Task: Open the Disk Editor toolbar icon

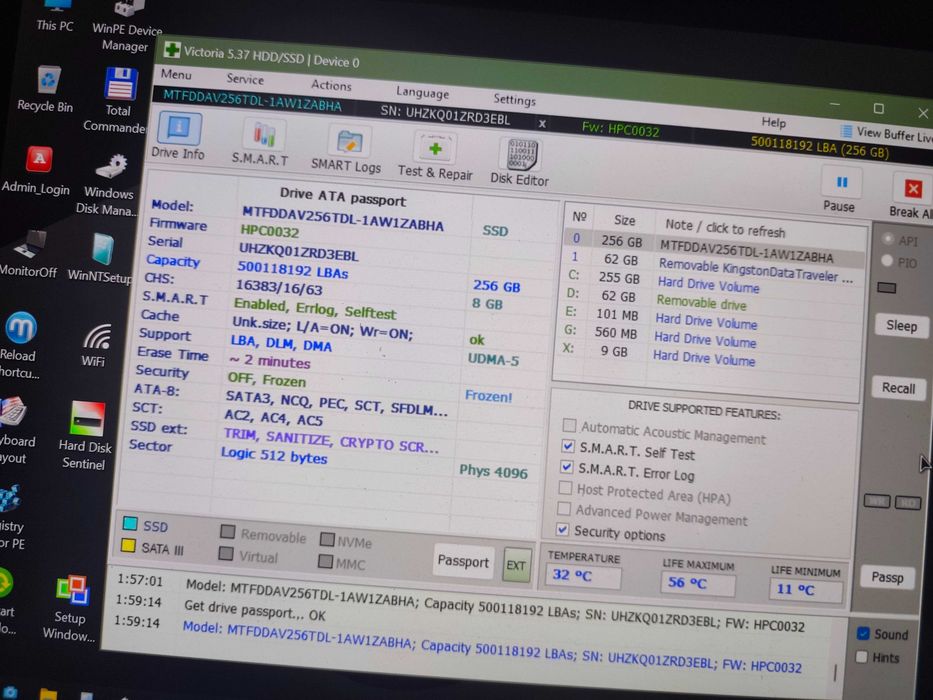Action: (x=522, y=155)
